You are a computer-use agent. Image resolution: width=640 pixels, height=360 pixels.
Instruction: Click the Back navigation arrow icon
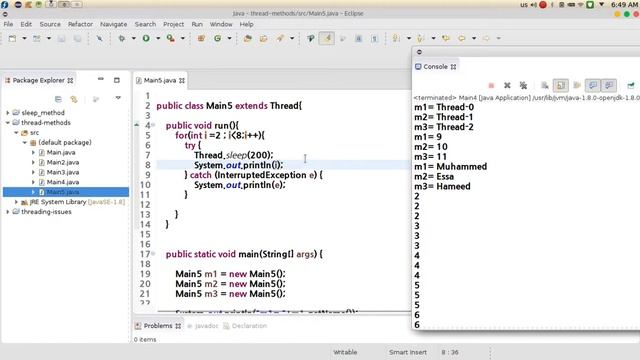coord(462,38)
